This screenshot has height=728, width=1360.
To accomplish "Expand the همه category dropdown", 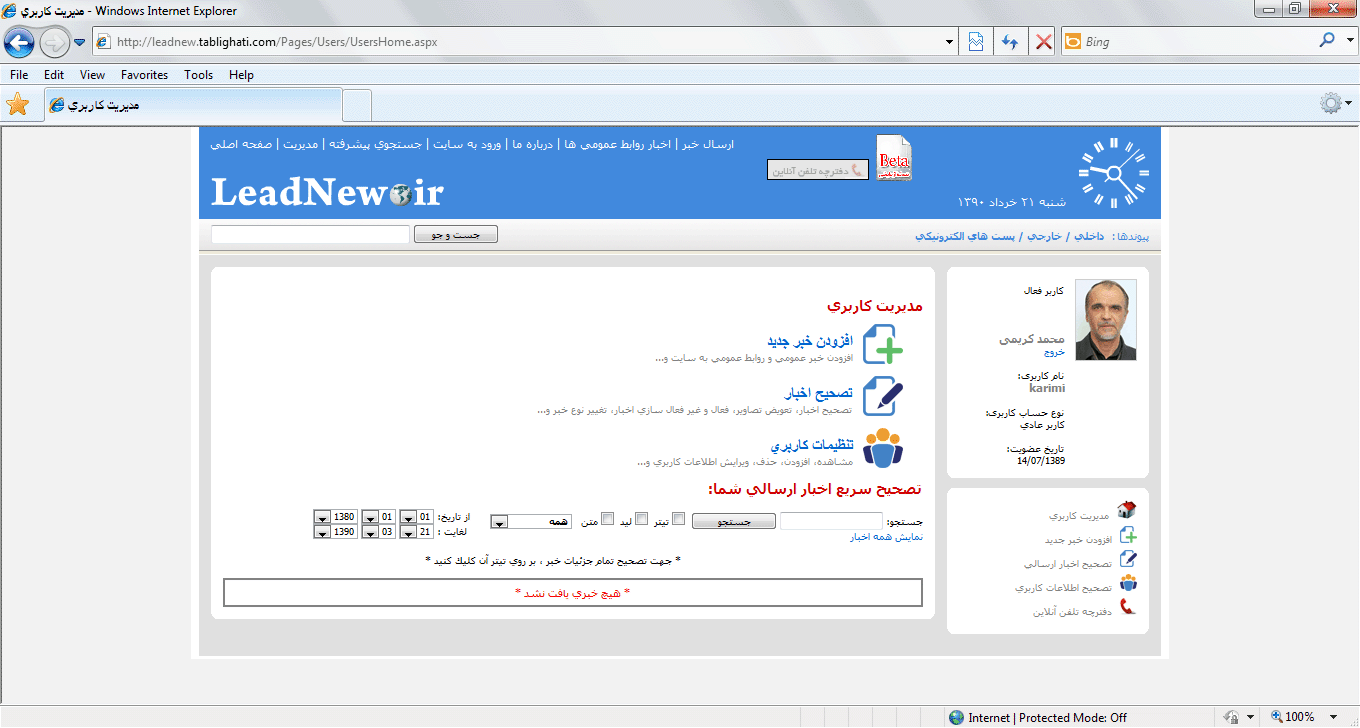I will tap(500, 521).
